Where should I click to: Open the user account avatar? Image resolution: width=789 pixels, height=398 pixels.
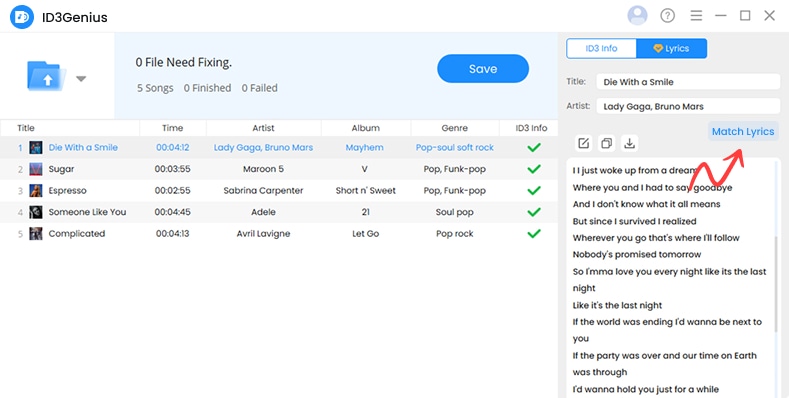point(637,16)
